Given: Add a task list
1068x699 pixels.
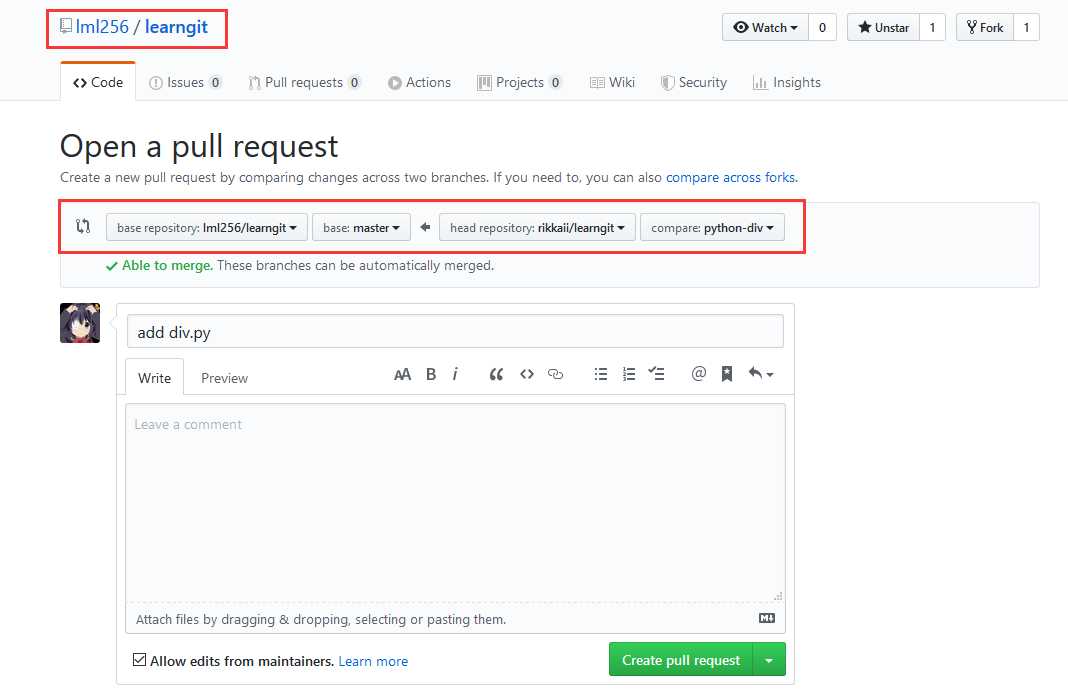Looking at the screenshot, I should [657, 374].
